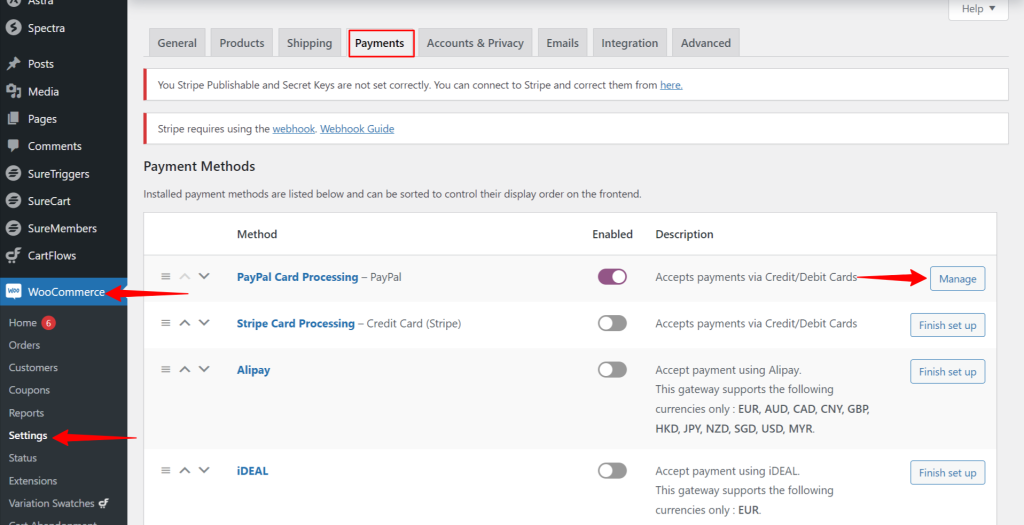Enable the Alipay payment toggle
The width and height of the screenshot is (1024, 525).
pyautogui.click(x=612, y=370)
